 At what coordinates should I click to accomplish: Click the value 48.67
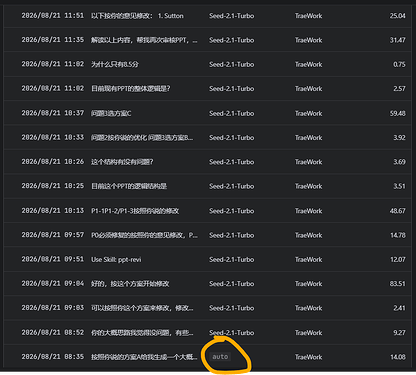[398, 211]
